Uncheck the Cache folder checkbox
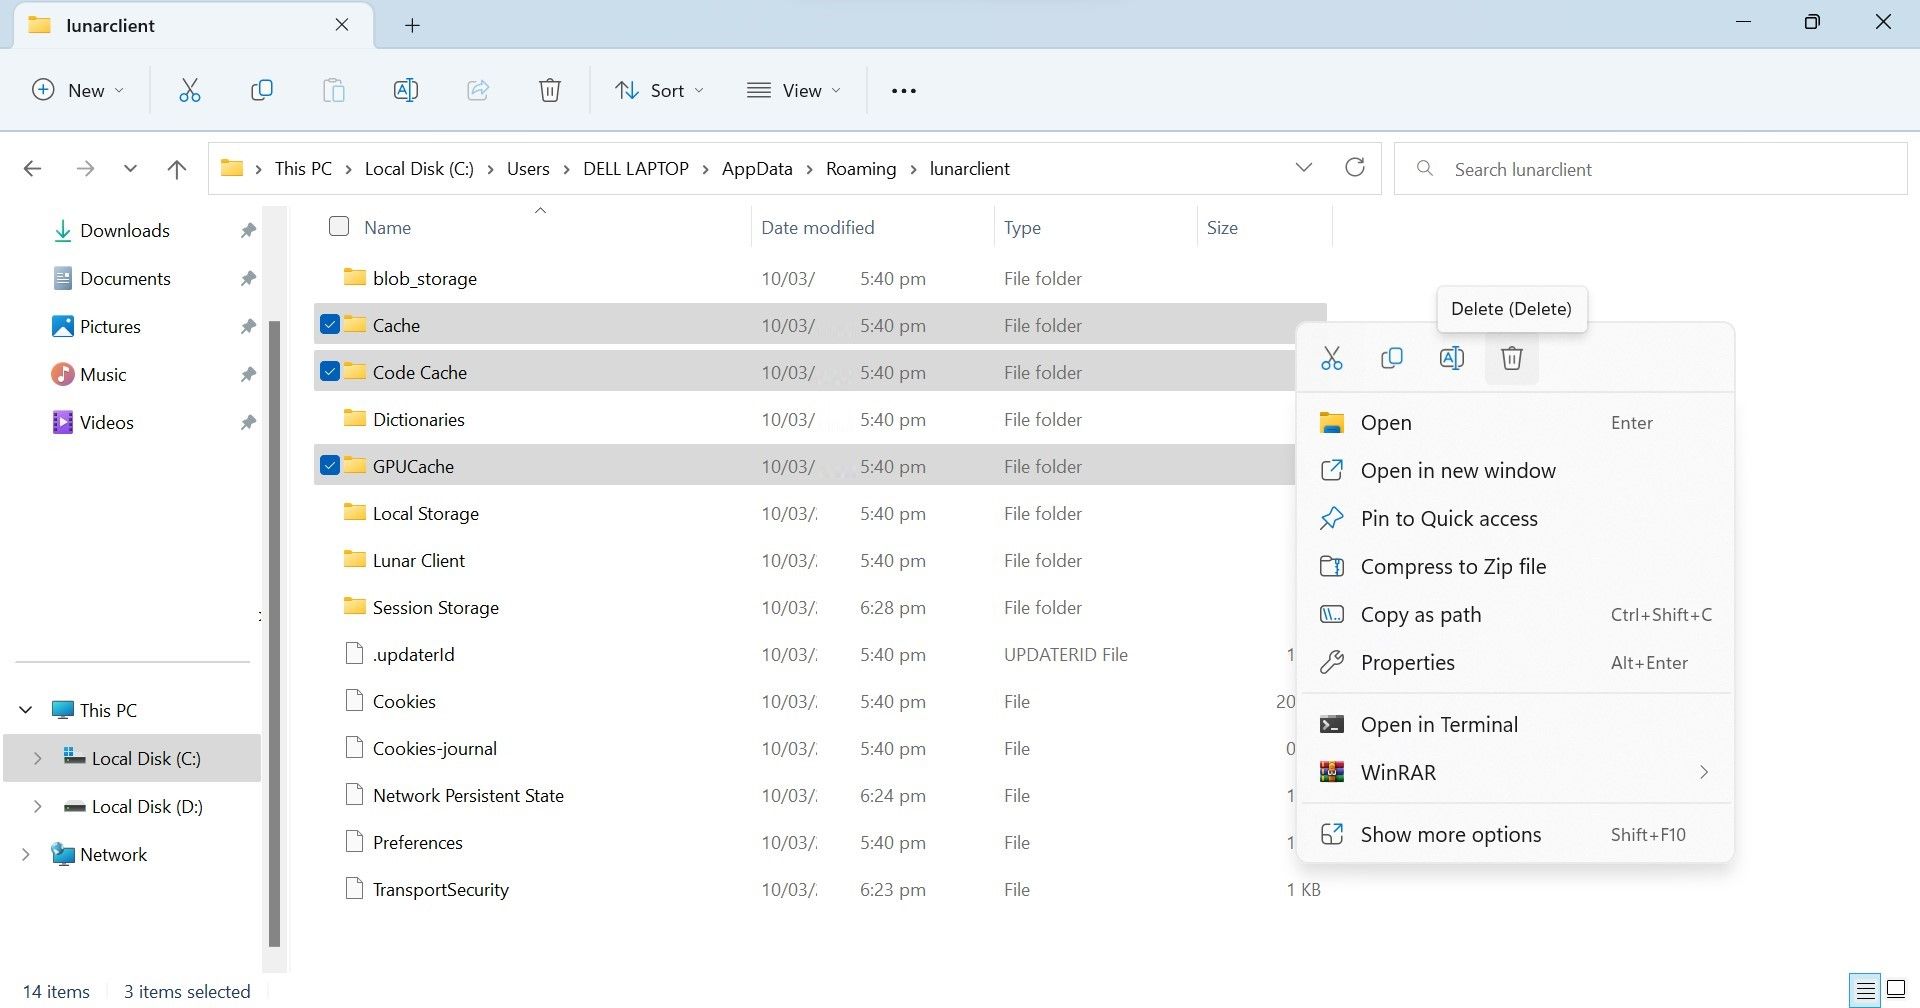The height and width of the screenshot is (1008, 1920). tap(330, 324)
